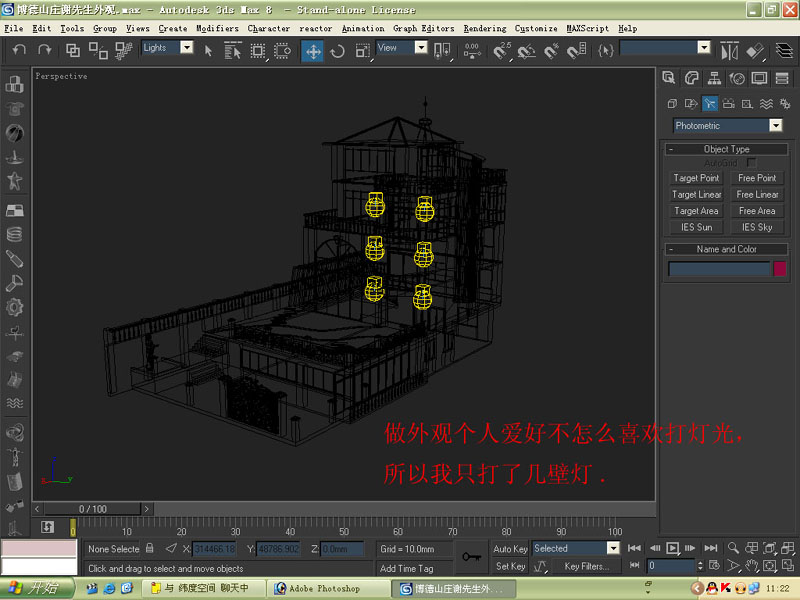The image size is (800, 600).
Task: Open the Time Configuration icon
Action: coord(714,565)
